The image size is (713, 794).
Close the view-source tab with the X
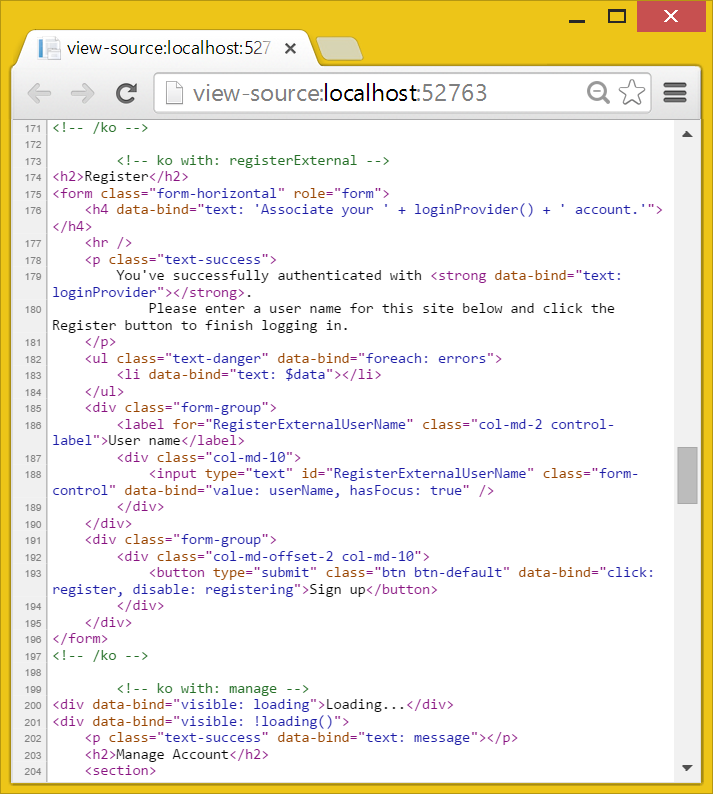point(290,49)
